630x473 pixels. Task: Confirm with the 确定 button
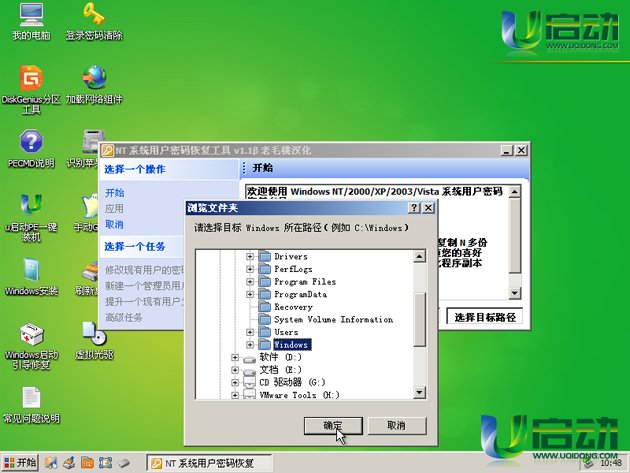[x=333, y=426]
